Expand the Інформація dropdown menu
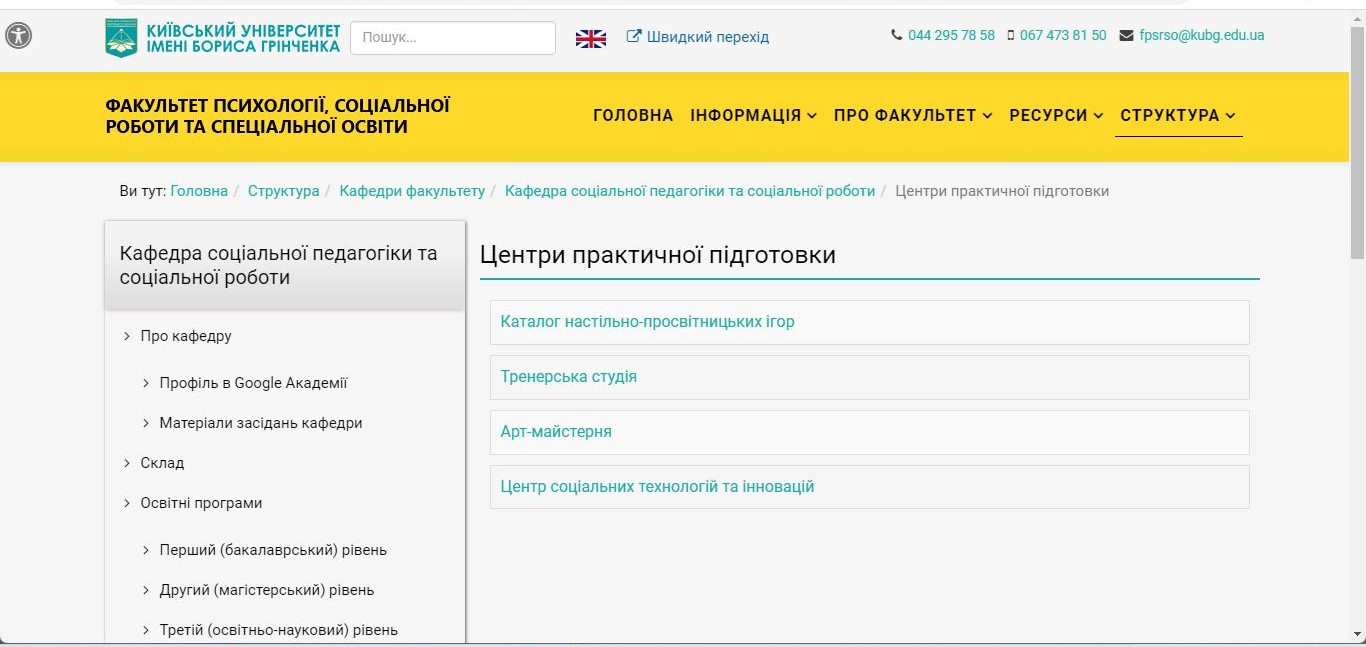Viewport: 1366px width, 647px height. pyautogui.click(x=753, y=115)
